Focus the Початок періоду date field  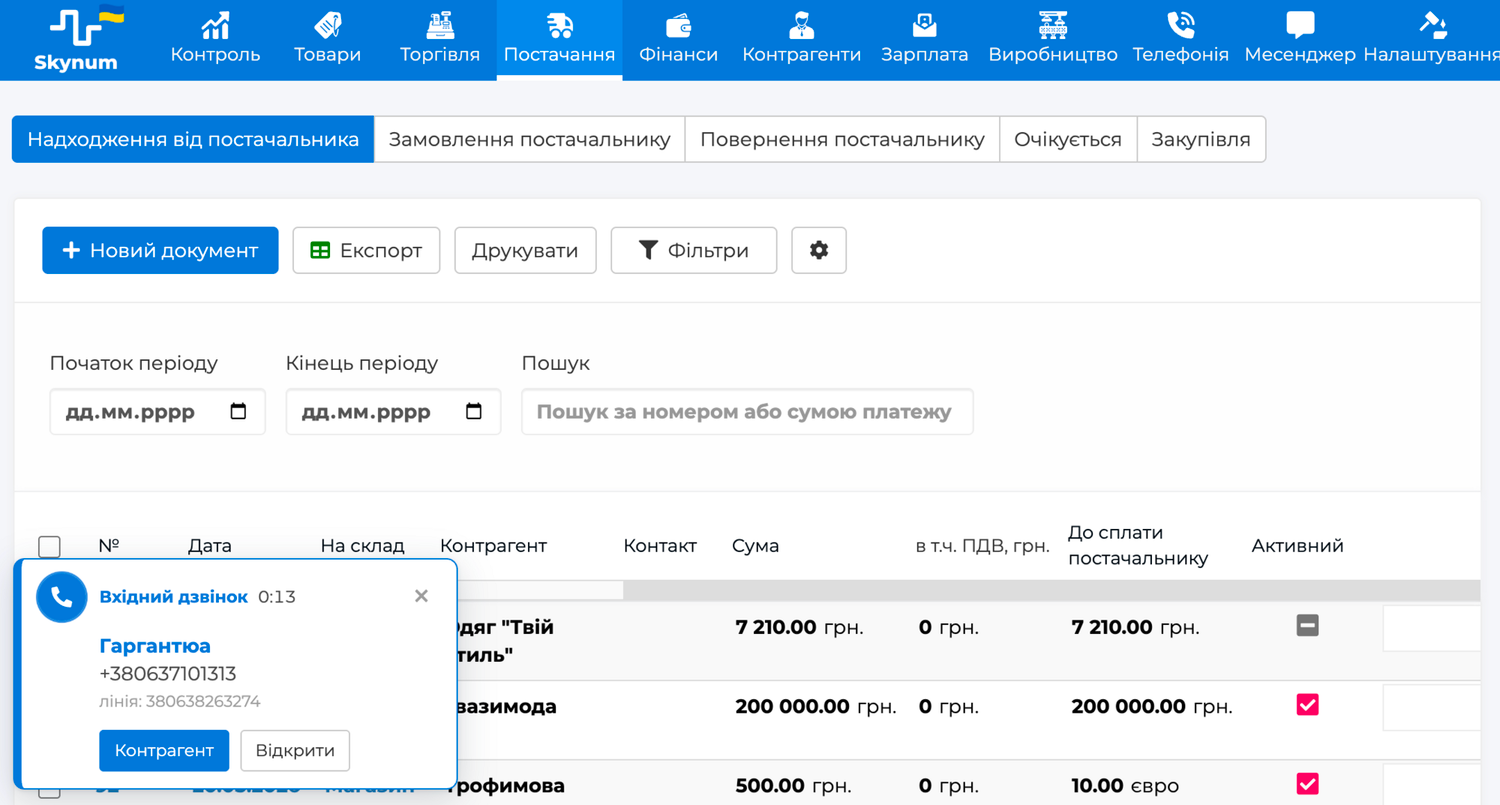tap(158, 412)
